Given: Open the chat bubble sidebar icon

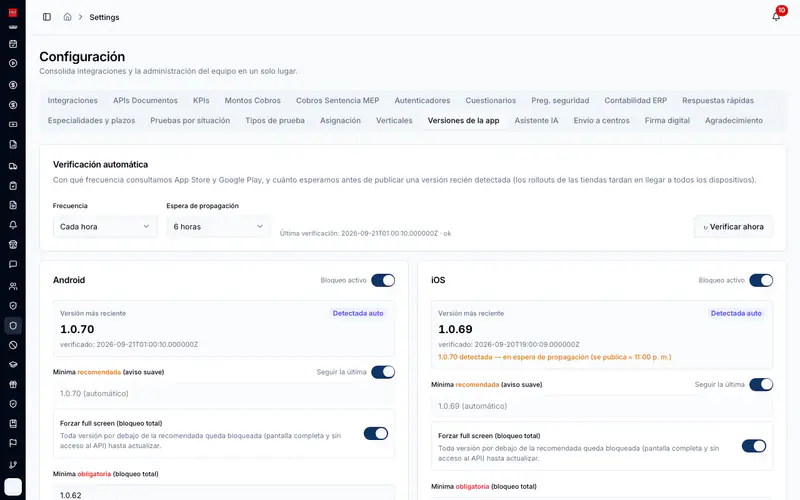Looking at the screenshot, I should pyautogui.click(x=13, y=264).
